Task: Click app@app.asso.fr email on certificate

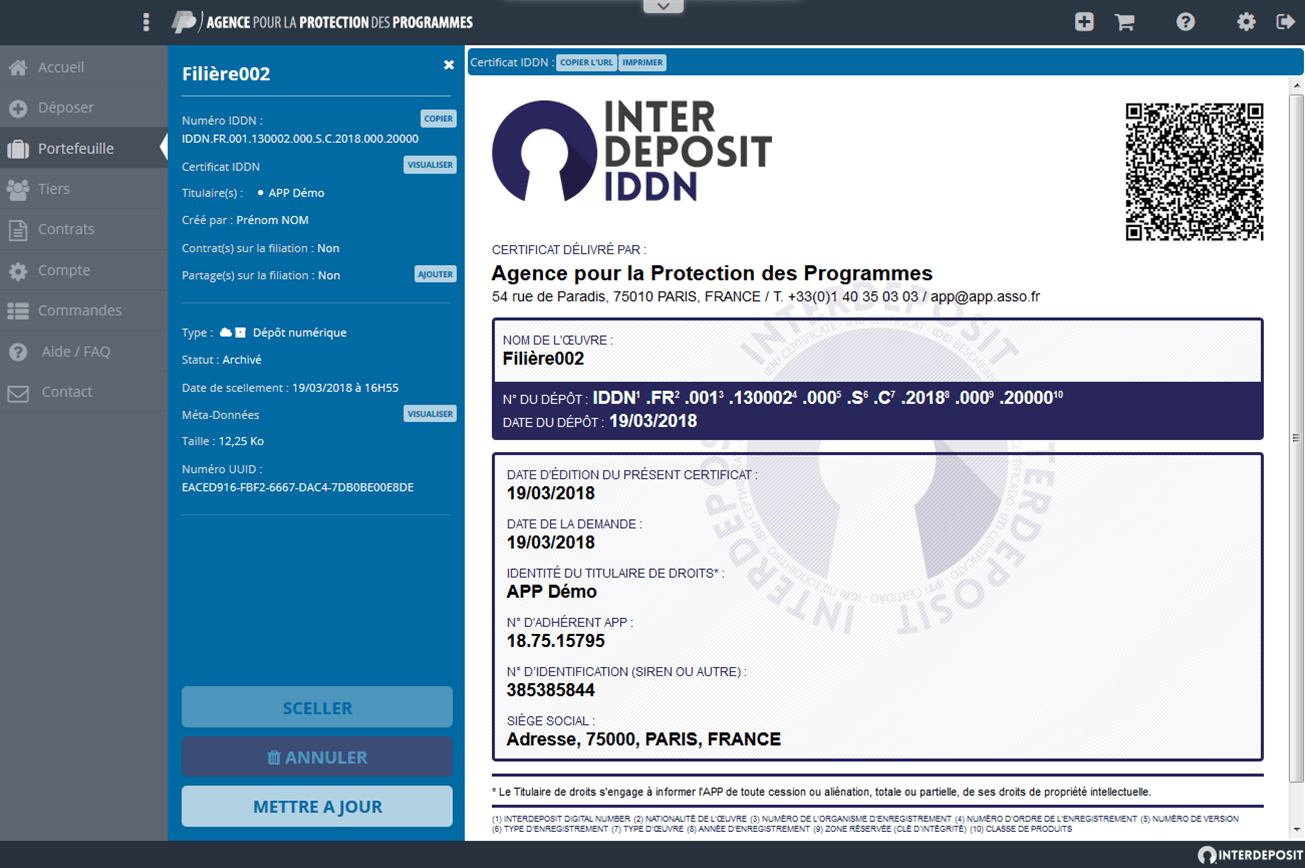Action: [985, 297]
